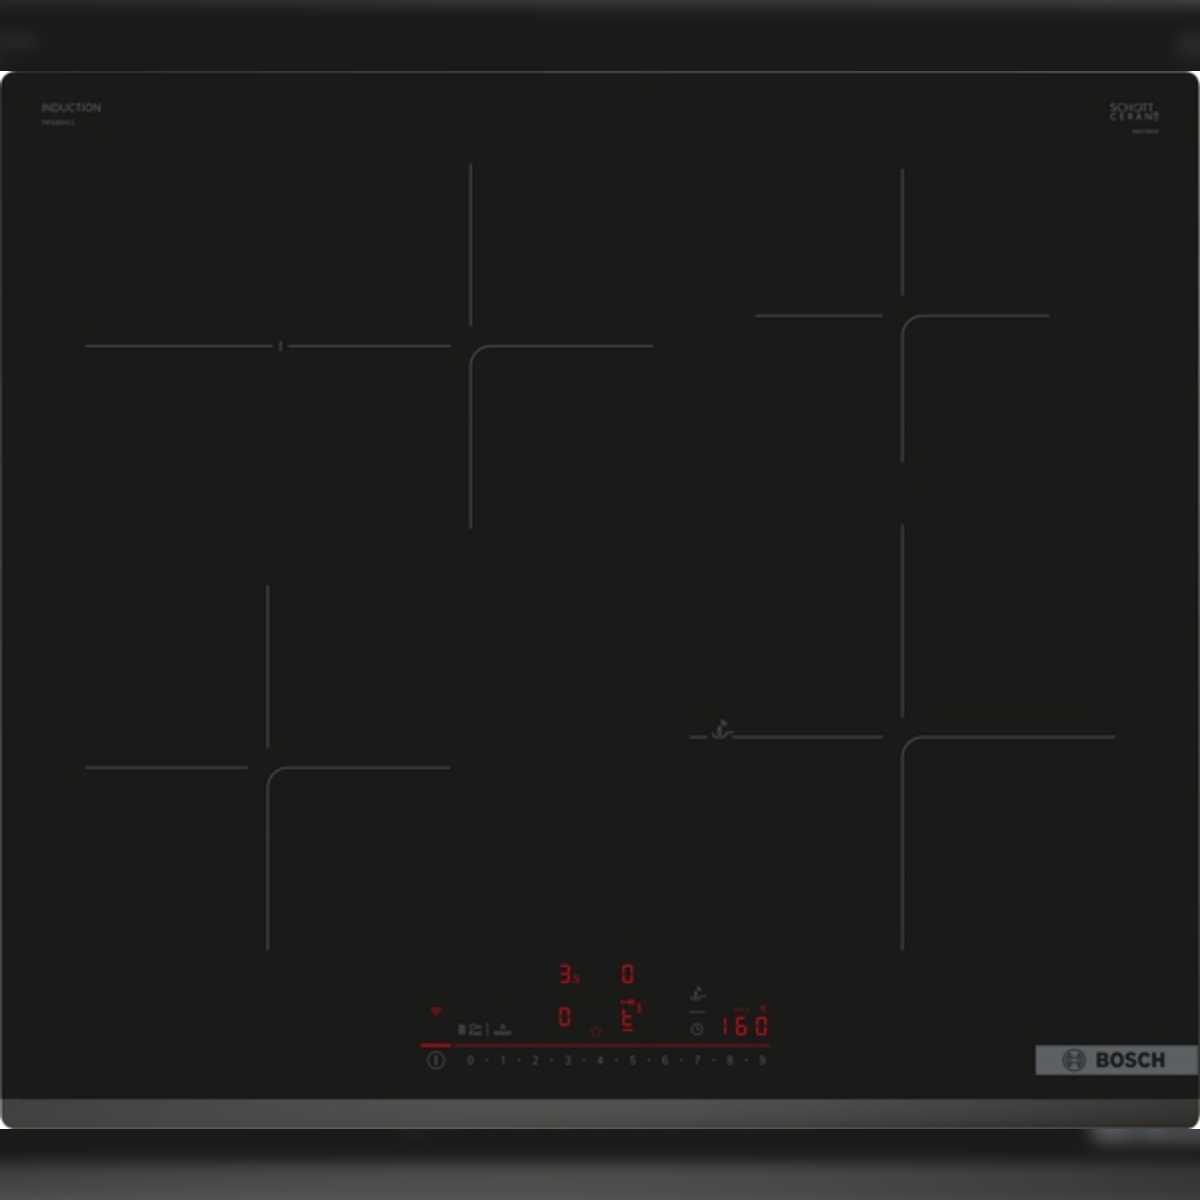The image size is (1200, 1200).
Task: Tap the timer clock icon
Action: [x=697, y=1028]
